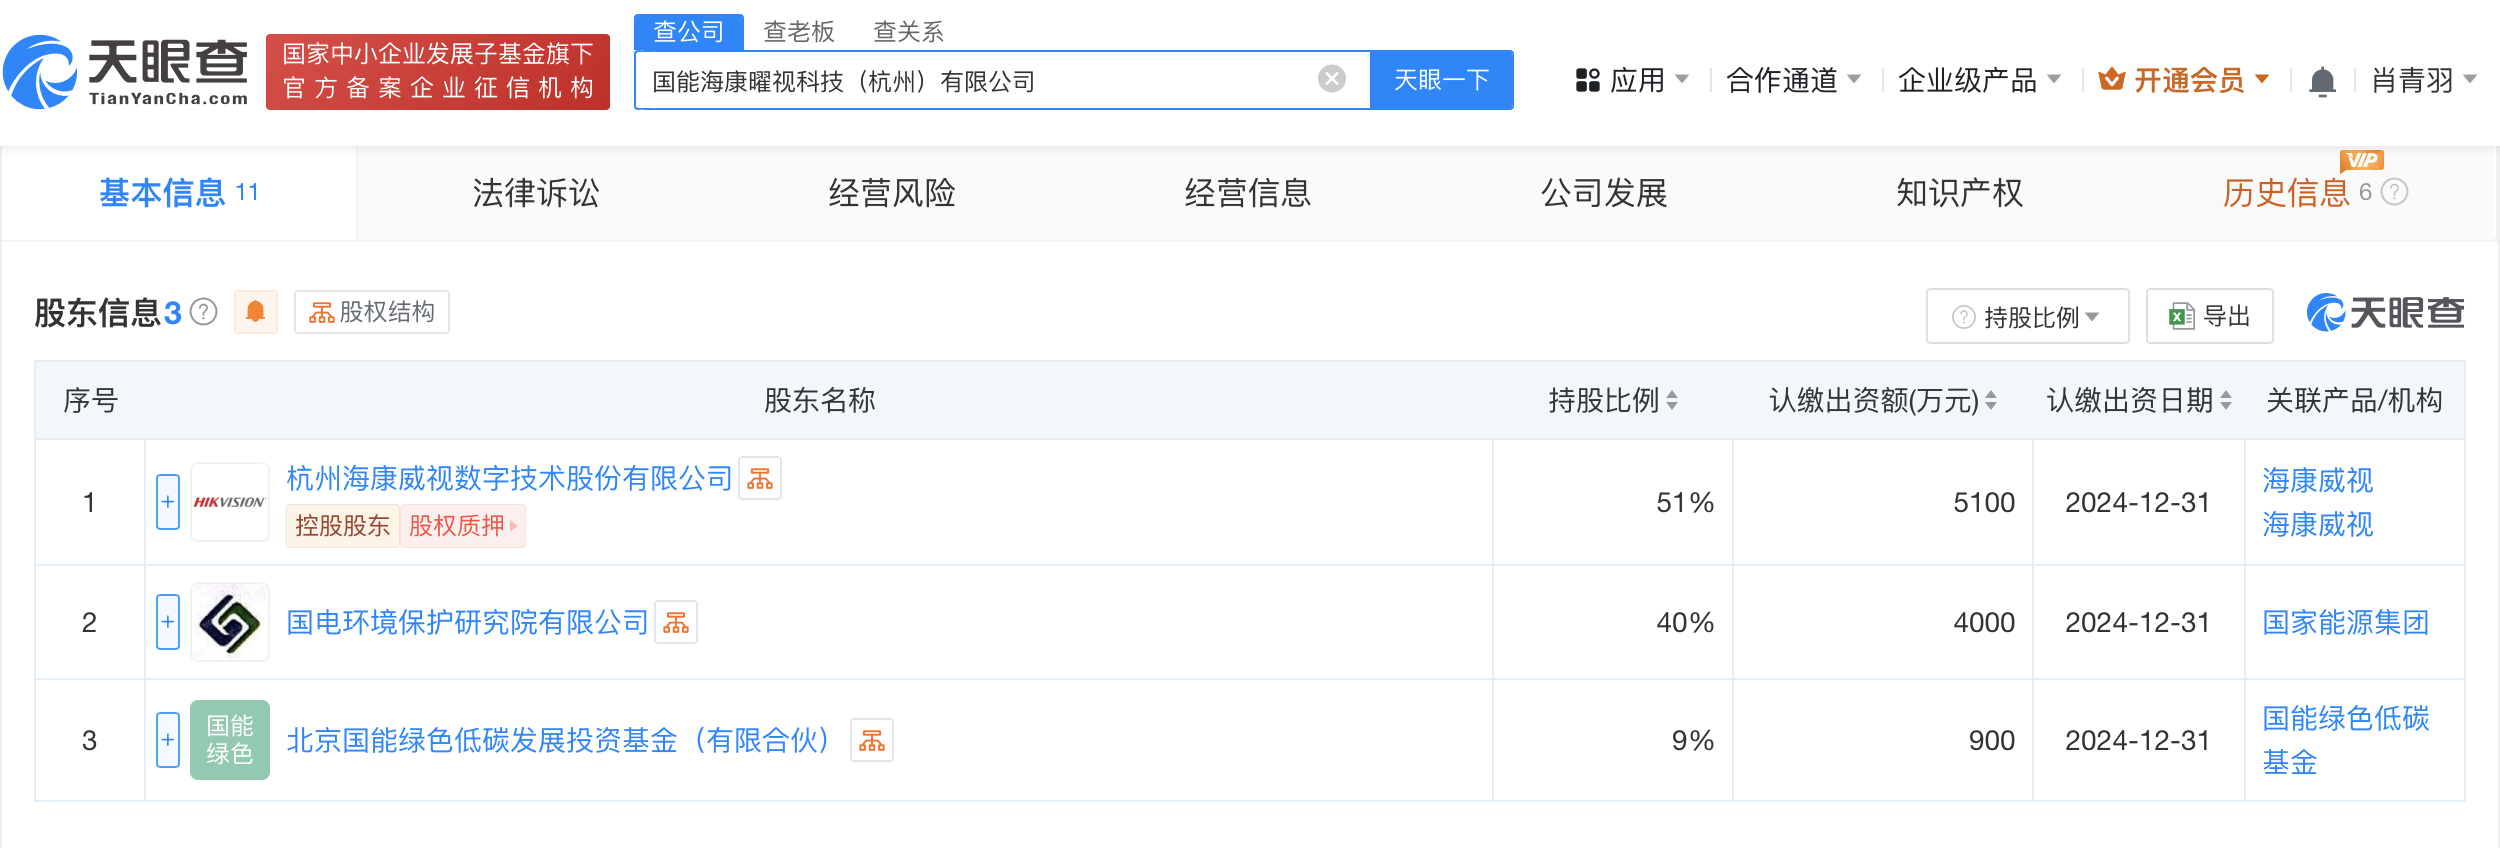Screen dimensions: 2500x848
Task: Click the 天眼一下 search button
Action: click(x=1441, y=80)
